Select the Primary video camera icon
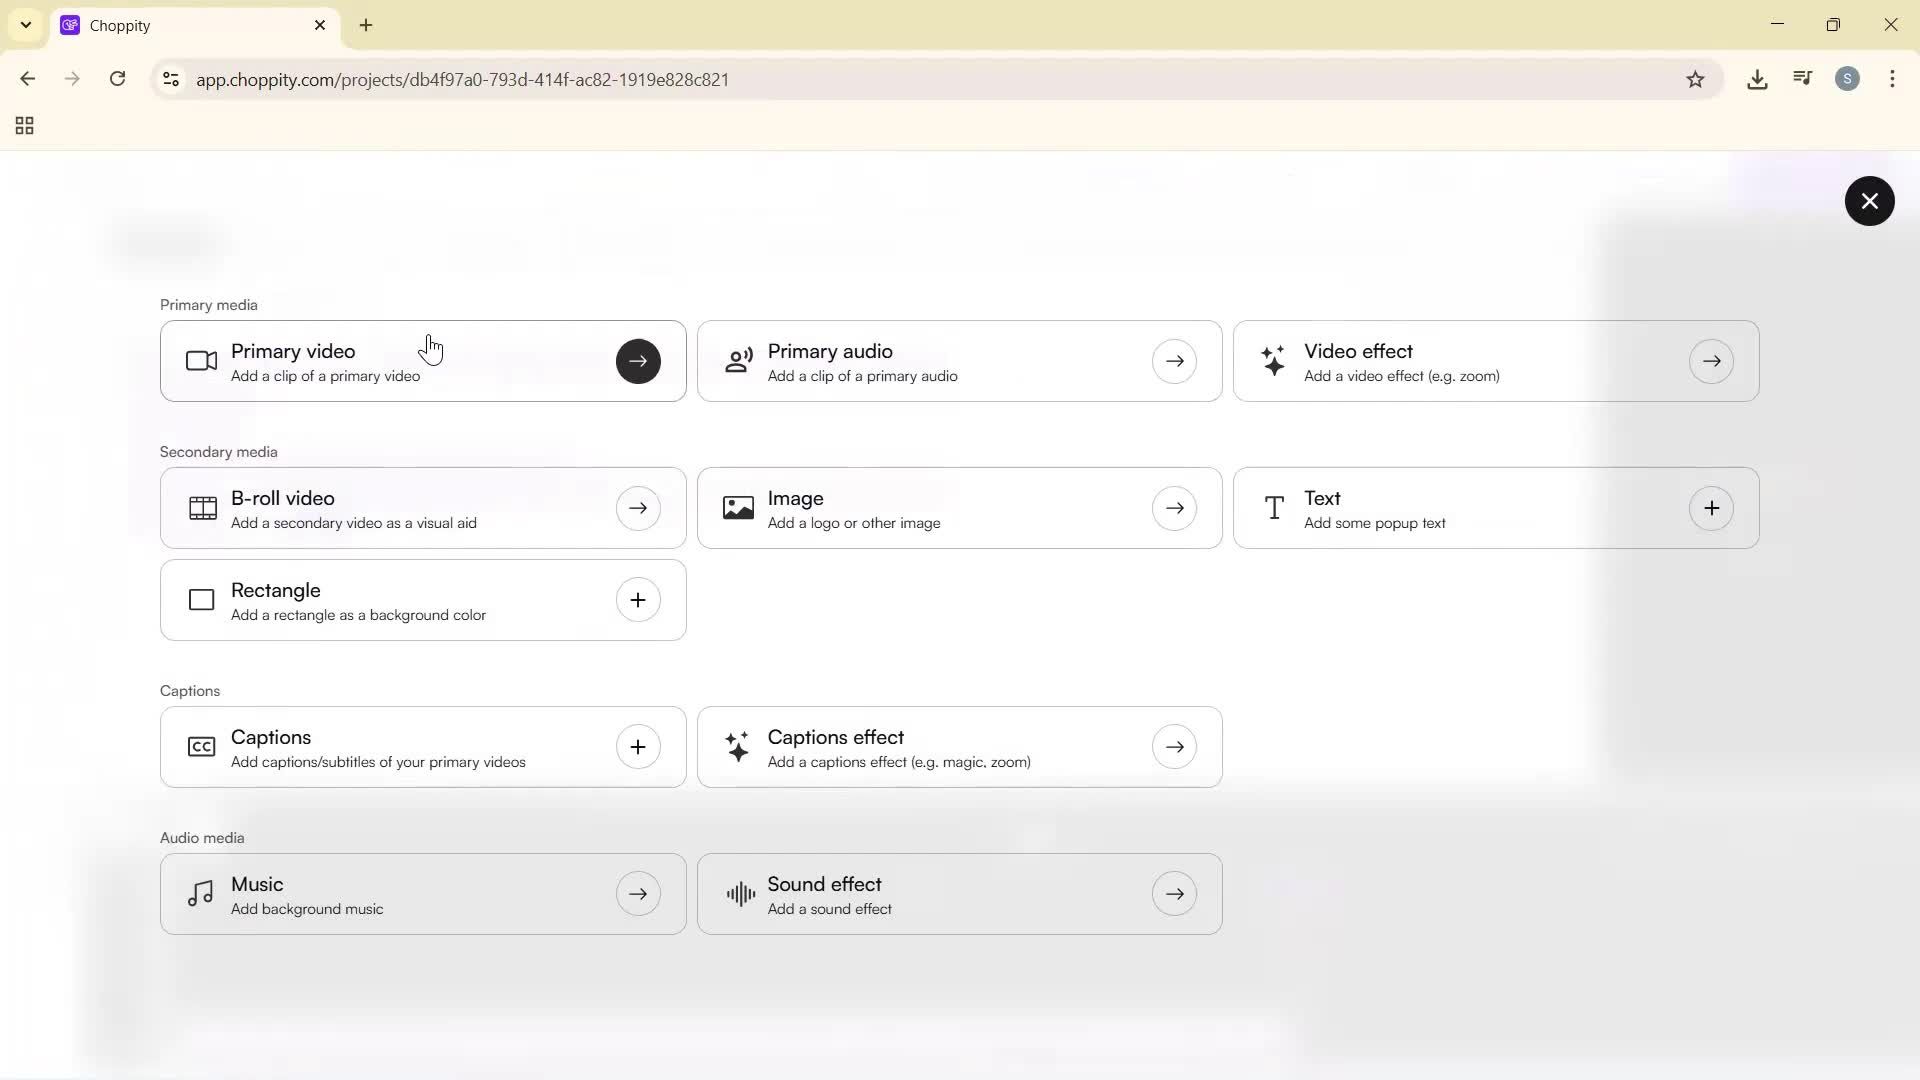The image size is (1920, 1080). point(200,361)
